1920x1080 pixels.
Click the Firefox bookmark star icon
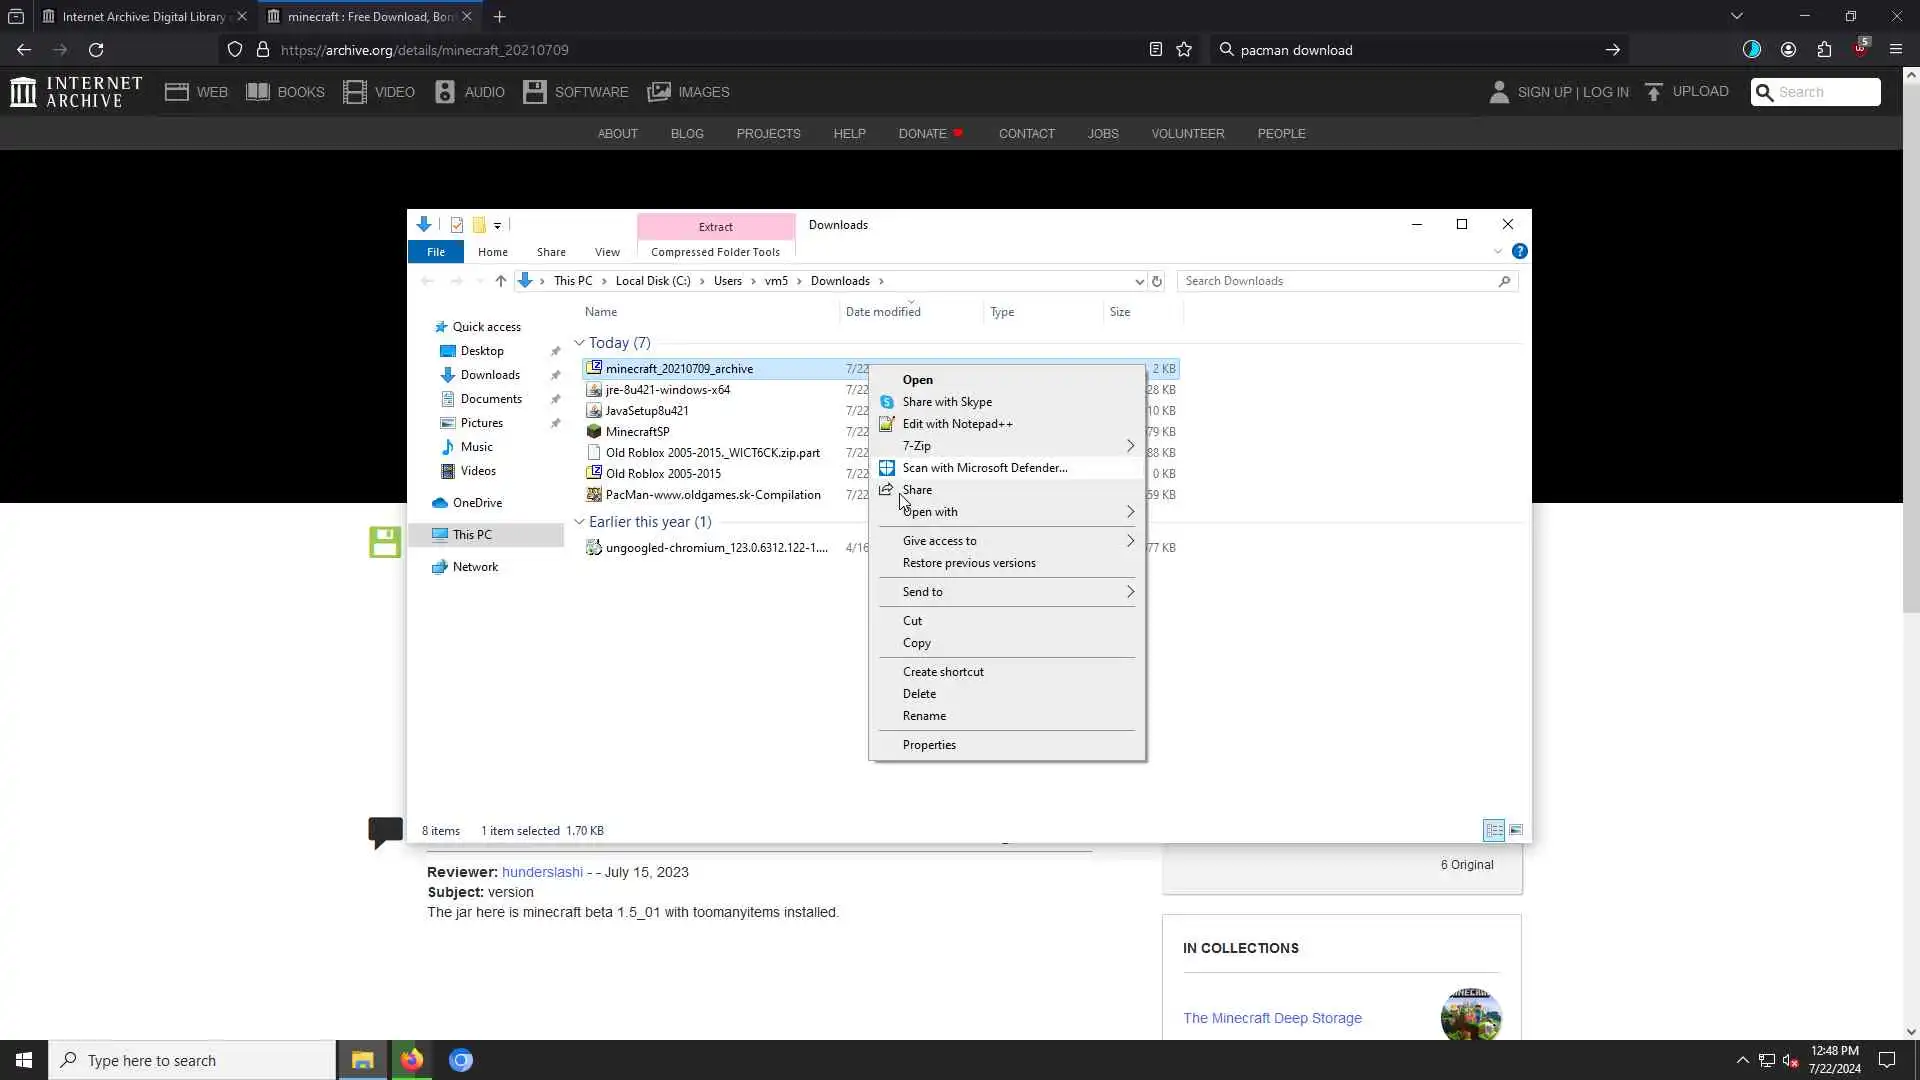(1184, 50)
